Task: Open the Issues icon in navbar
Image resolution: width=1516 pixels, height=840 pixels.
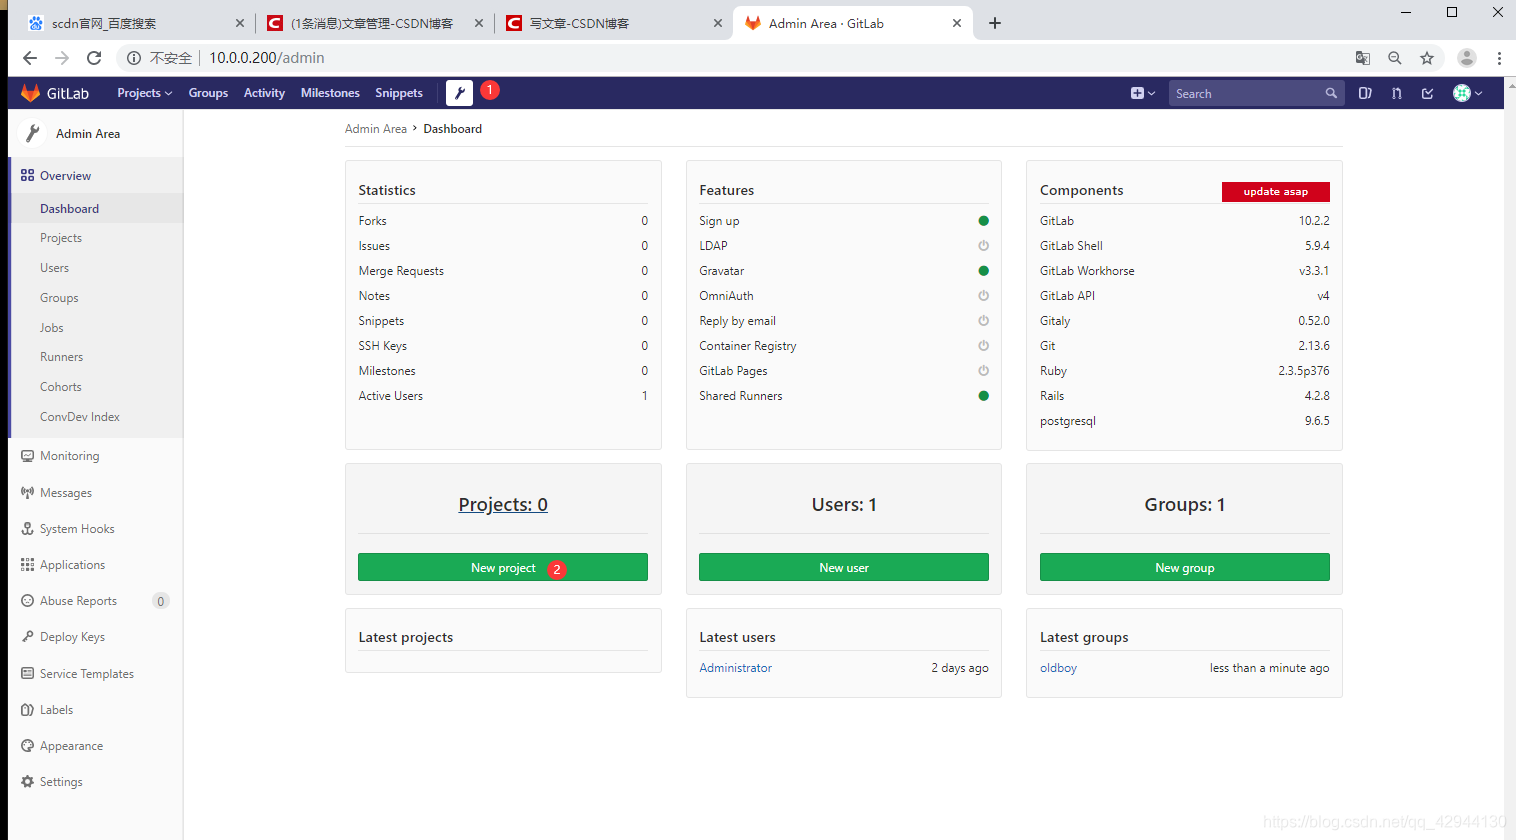Action: click(x=1365, y=93)
